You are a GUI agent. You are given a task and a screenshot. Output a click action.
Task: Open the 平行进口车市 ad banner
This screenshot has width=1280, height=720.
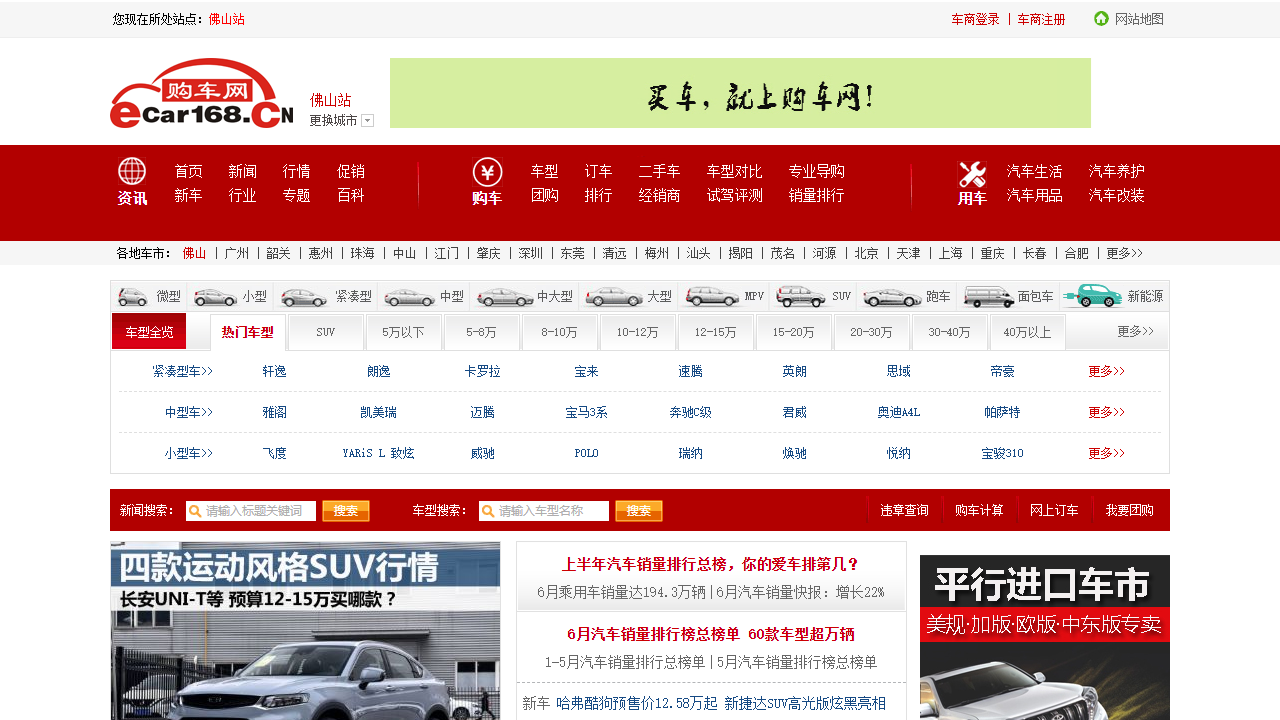(1045, 637)
